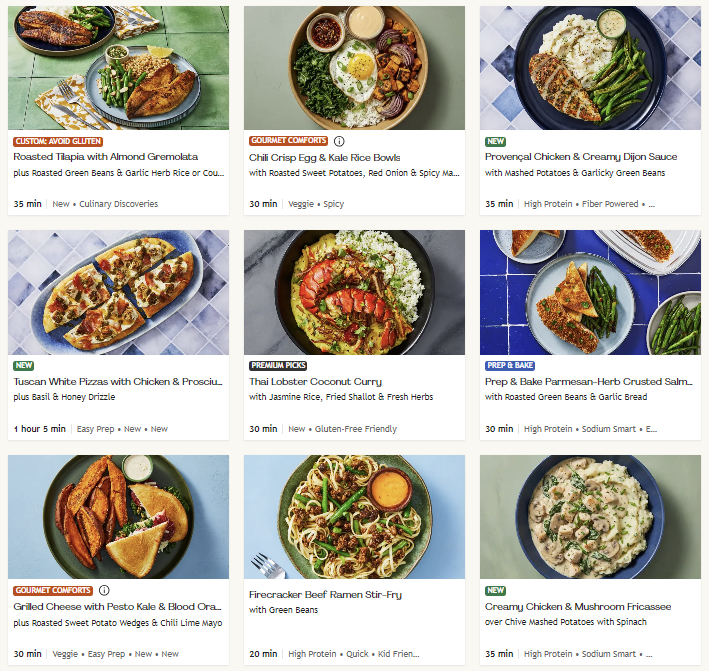Image resolution: width=709 pixels, height=671 pixels.
Task: Click the Veggie • Spicy tags on Chili Crisp
Action: (x=316, y=204)
